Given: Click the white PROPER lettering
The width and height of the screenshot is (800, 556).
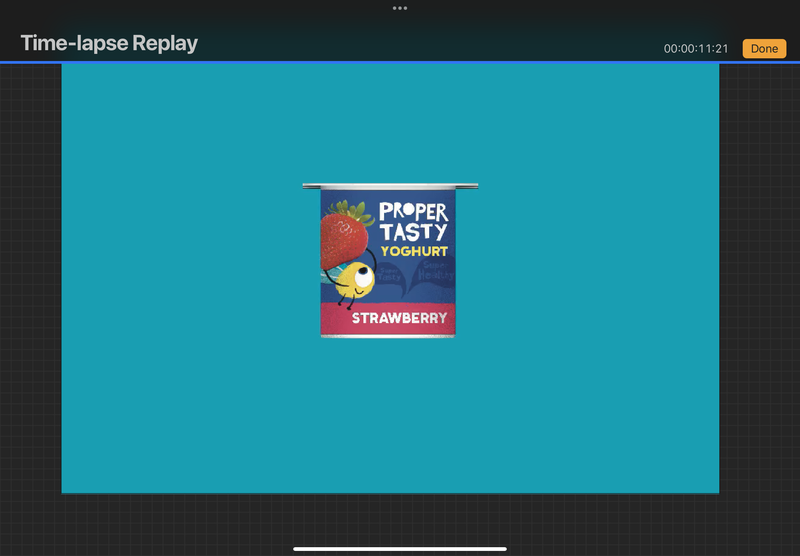Looking at the screenshot, I should (x=413, y=211).
